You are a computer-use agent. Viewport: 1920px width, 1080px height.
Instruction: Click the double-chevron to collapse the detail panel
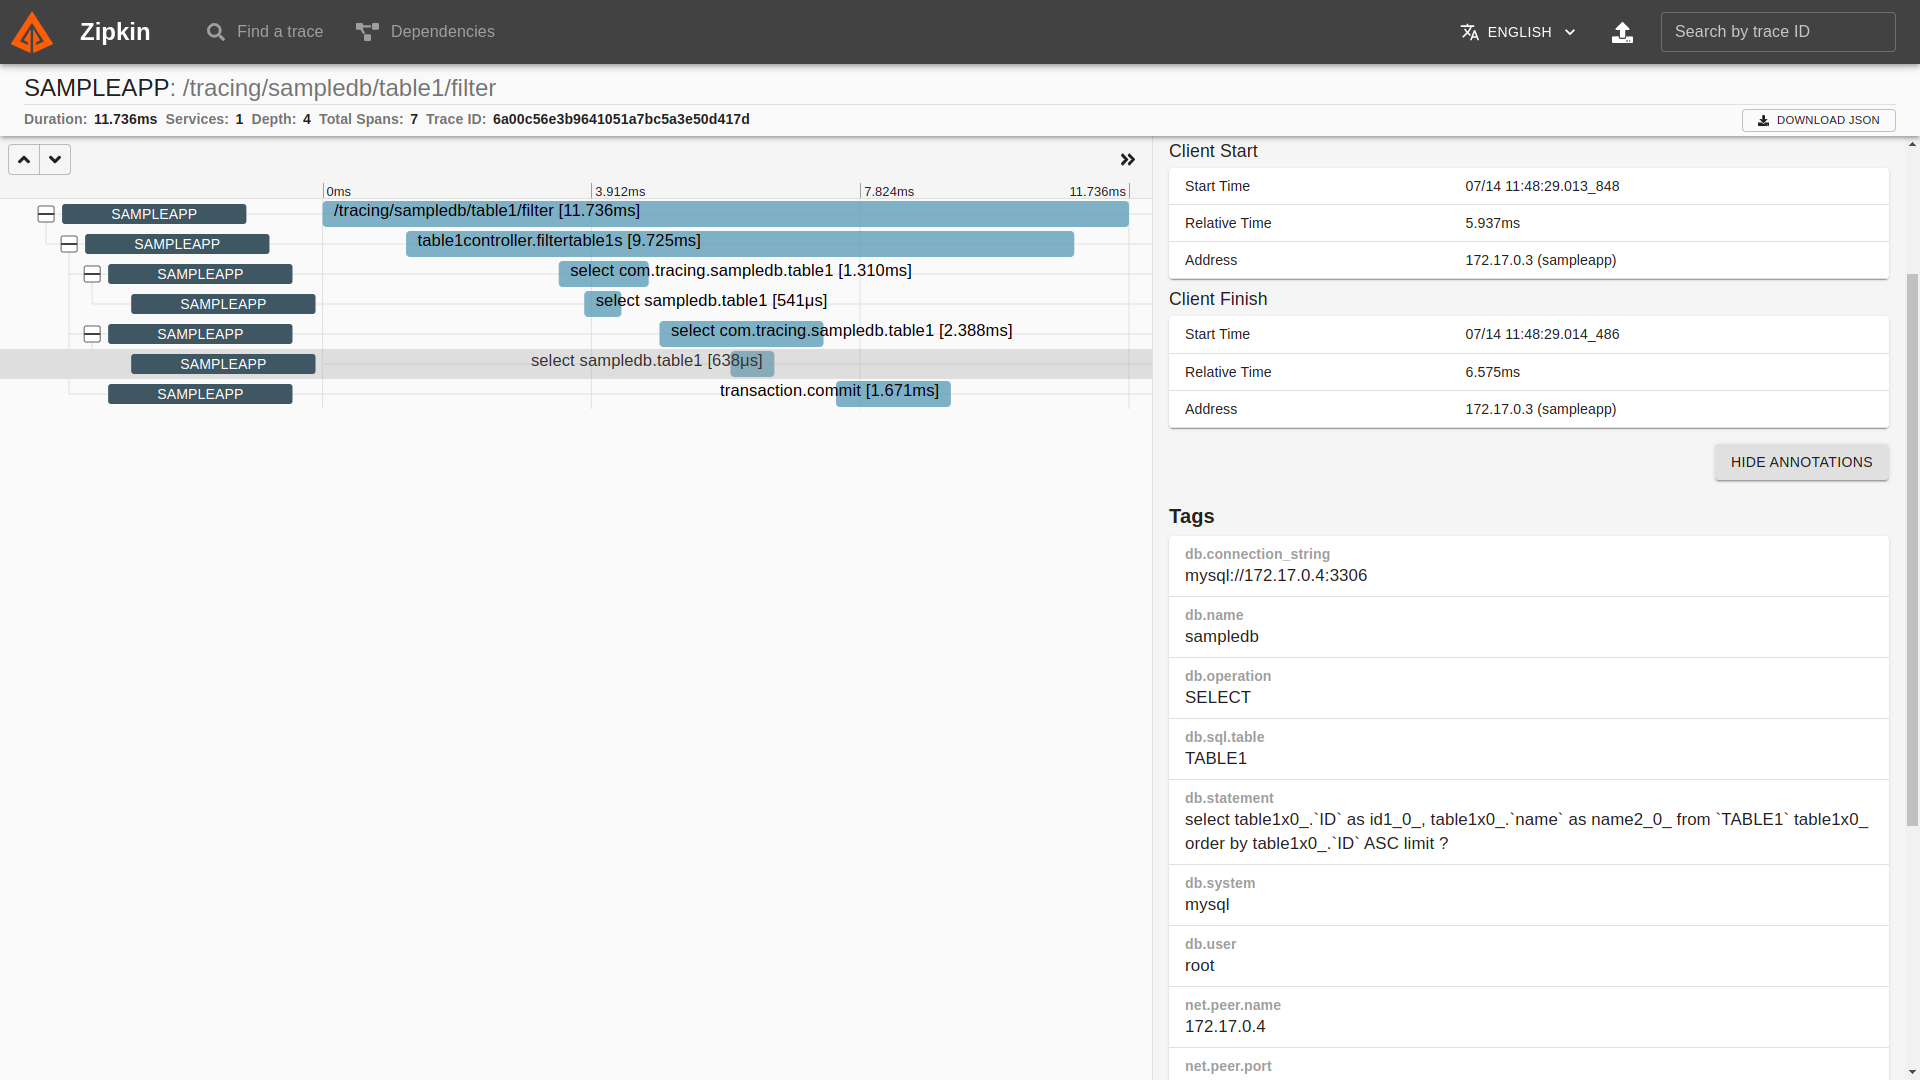tap(1128, 160)
